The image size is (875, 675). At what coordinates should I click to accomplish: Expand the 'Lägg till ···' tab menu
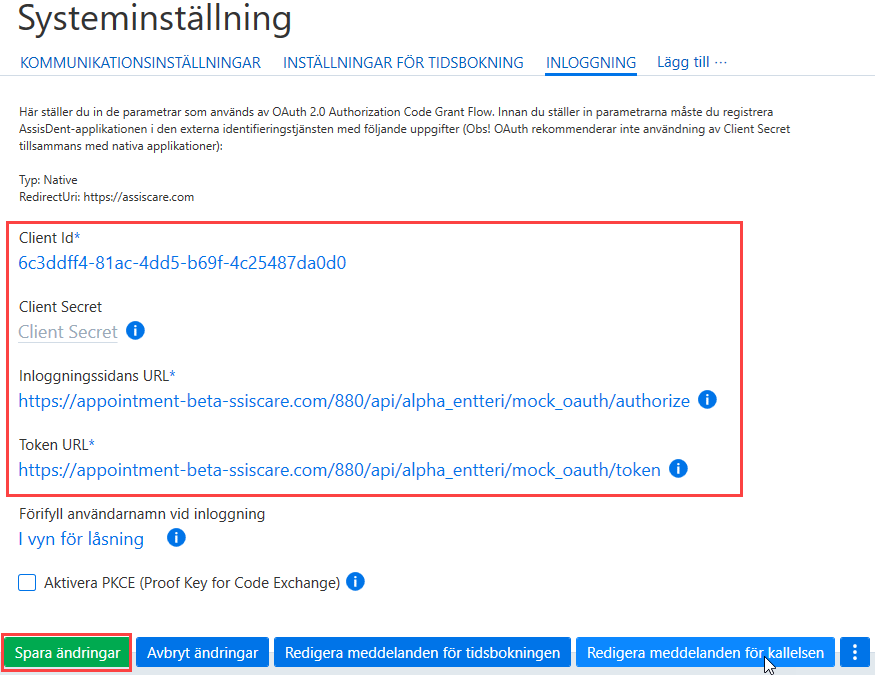pos(692,62)
